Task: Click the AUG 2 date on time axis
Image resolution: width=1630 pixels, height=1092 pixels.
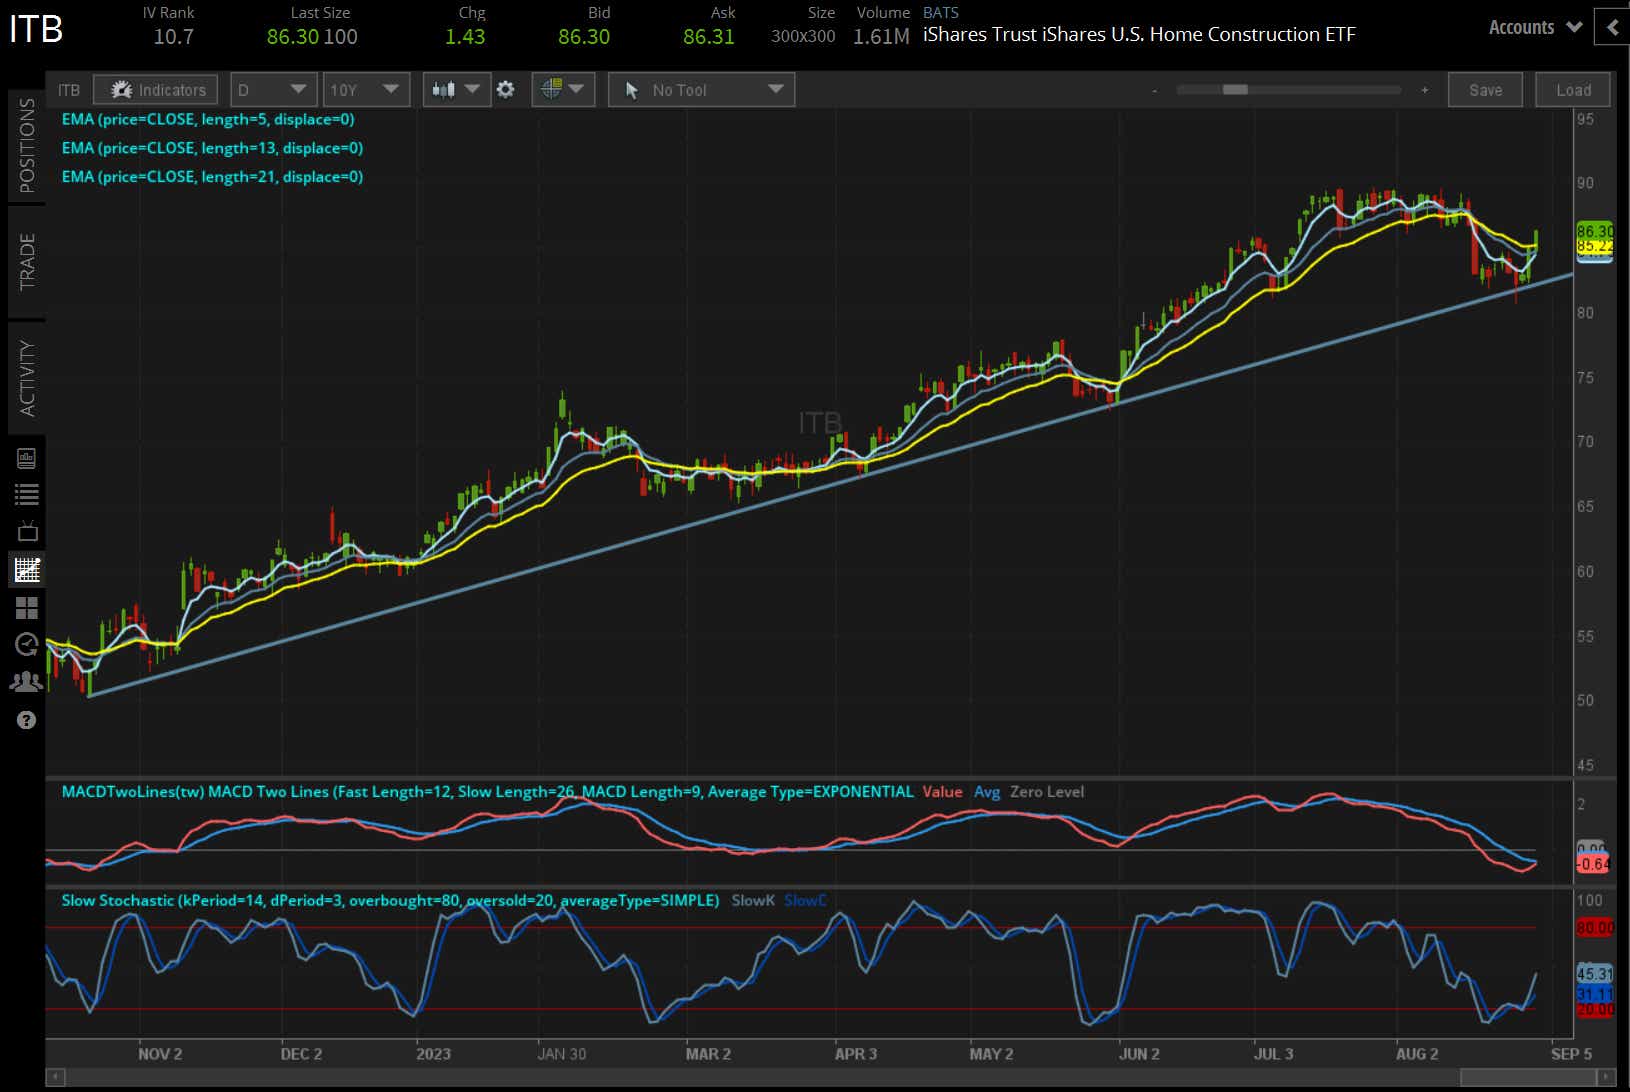Action: [x=1417, y=1054]
